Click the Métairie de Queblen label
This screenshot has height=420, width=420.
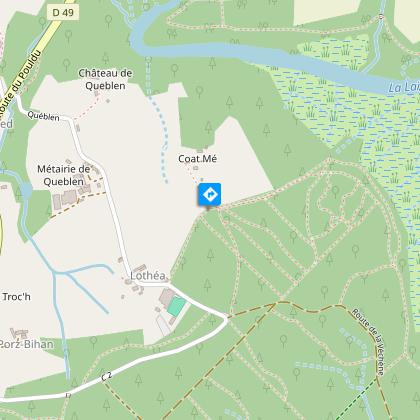[64, 175]
